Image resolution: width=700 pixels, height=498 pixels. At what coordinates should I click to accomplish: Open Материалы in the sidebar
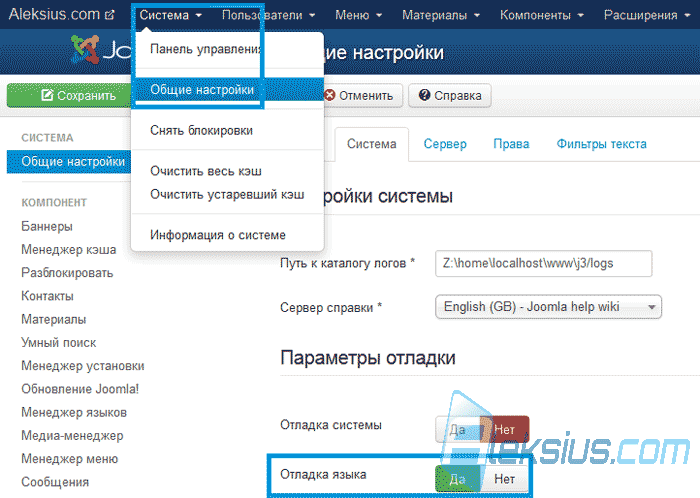(x=54, y=319)
